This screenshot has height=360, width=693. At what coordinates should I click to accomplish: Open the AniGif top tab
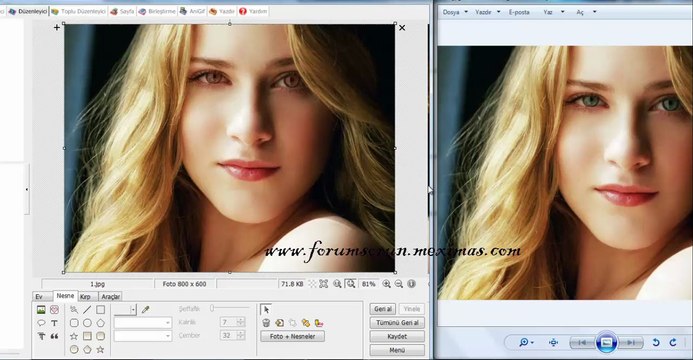(192, 11)
